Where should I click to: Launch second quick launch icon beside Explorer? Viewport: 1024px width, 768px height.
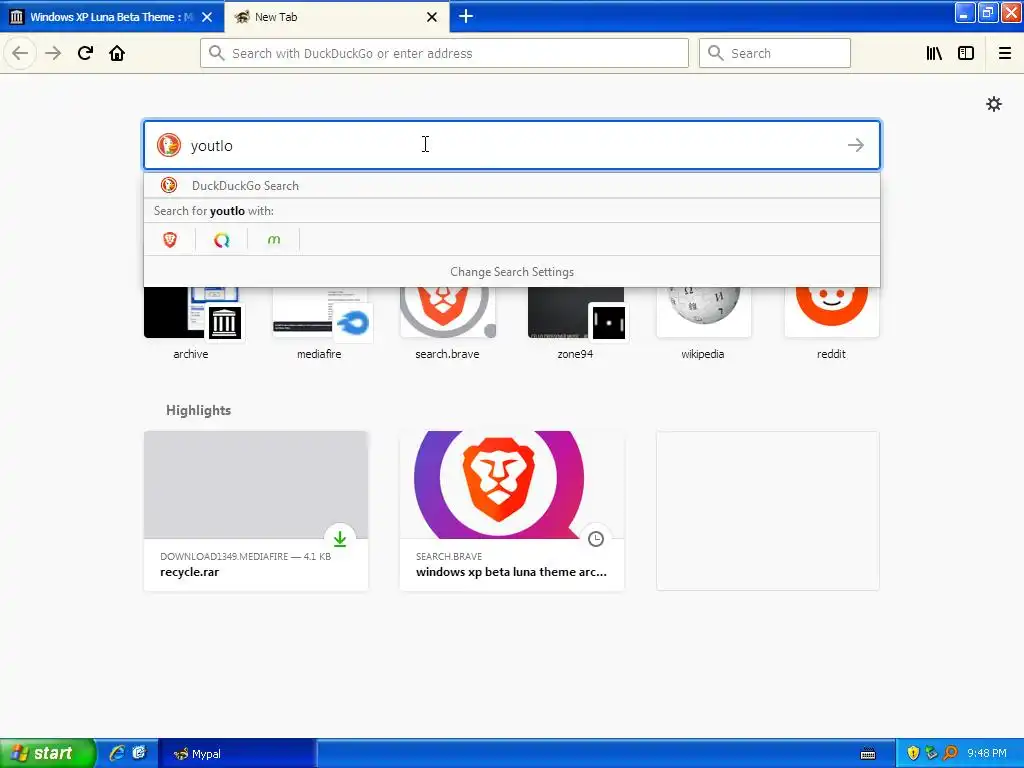click(139, 753)
